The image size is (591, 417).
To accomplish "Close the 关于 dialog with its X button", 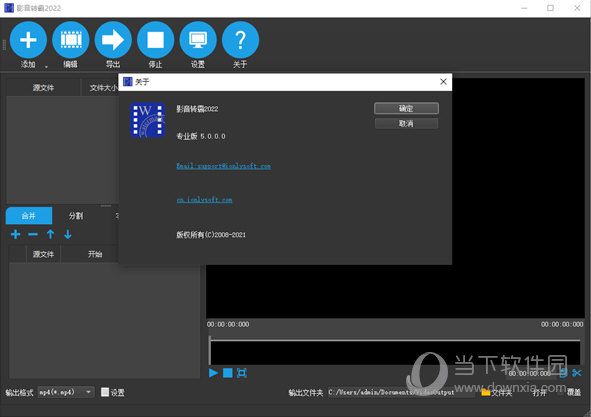I will (x=443, y=82).
